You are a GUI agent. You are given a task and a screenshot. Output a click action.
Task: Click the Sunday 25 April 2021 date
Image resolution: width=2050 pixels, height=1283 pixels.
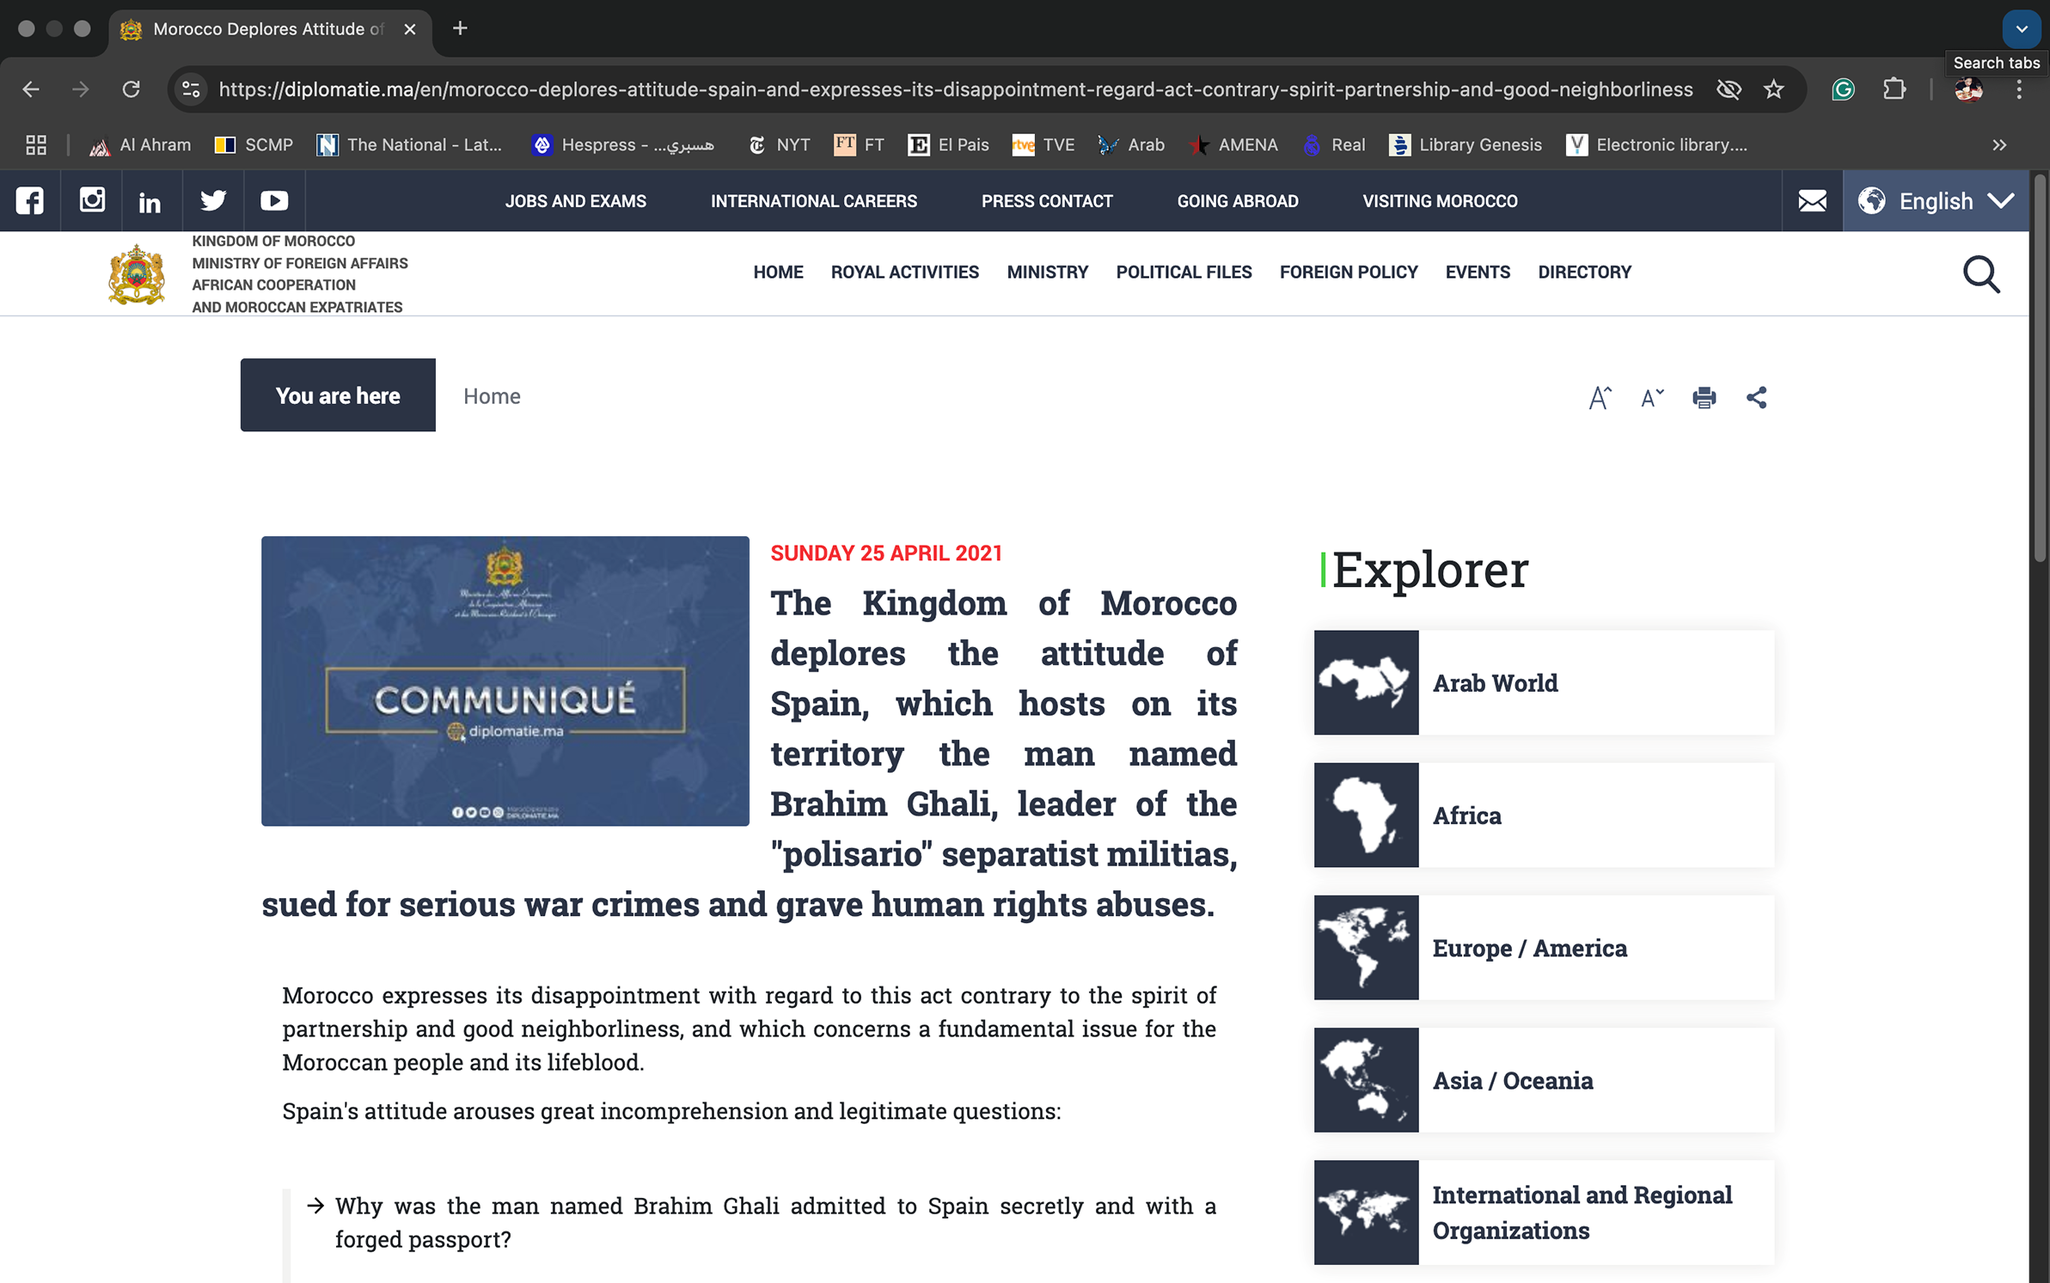tap(886, 553)
